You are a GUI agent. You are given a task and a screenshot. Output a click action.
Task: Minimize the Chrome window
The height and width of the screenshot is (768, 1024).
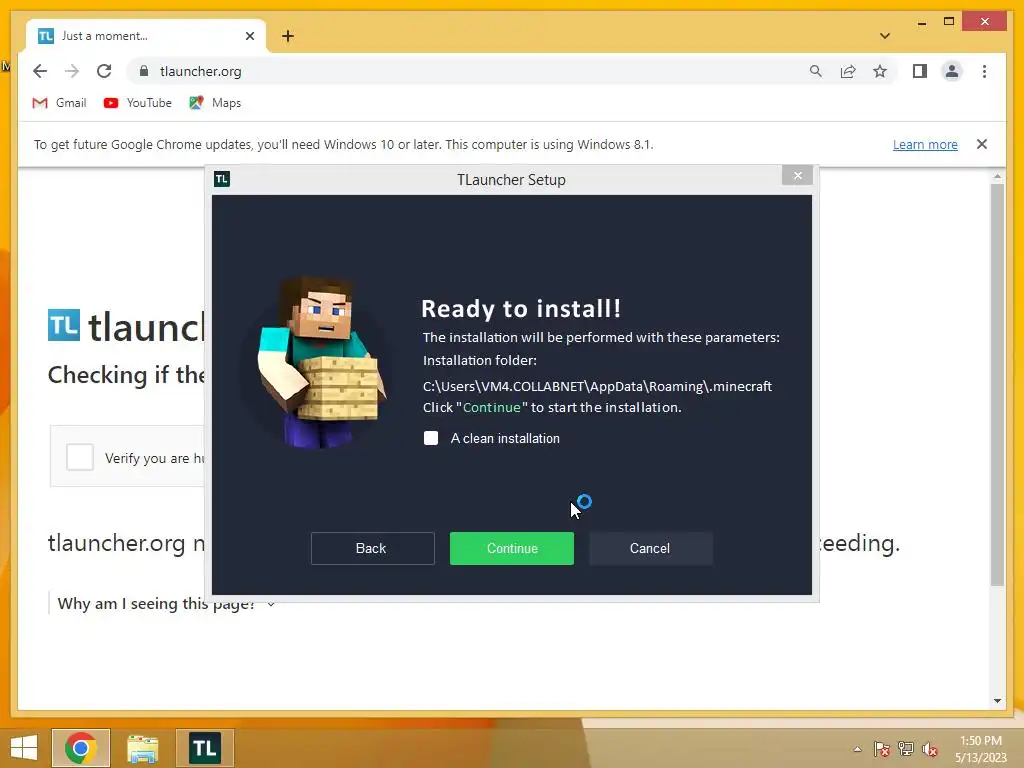tap(921, 22)
